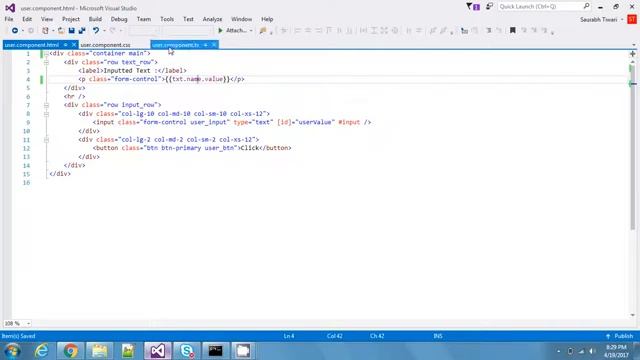Image resolution: width=640 pixels, height=360 pixels.
Task: Open Skype from the taskbar
Action: click(187, 351)
